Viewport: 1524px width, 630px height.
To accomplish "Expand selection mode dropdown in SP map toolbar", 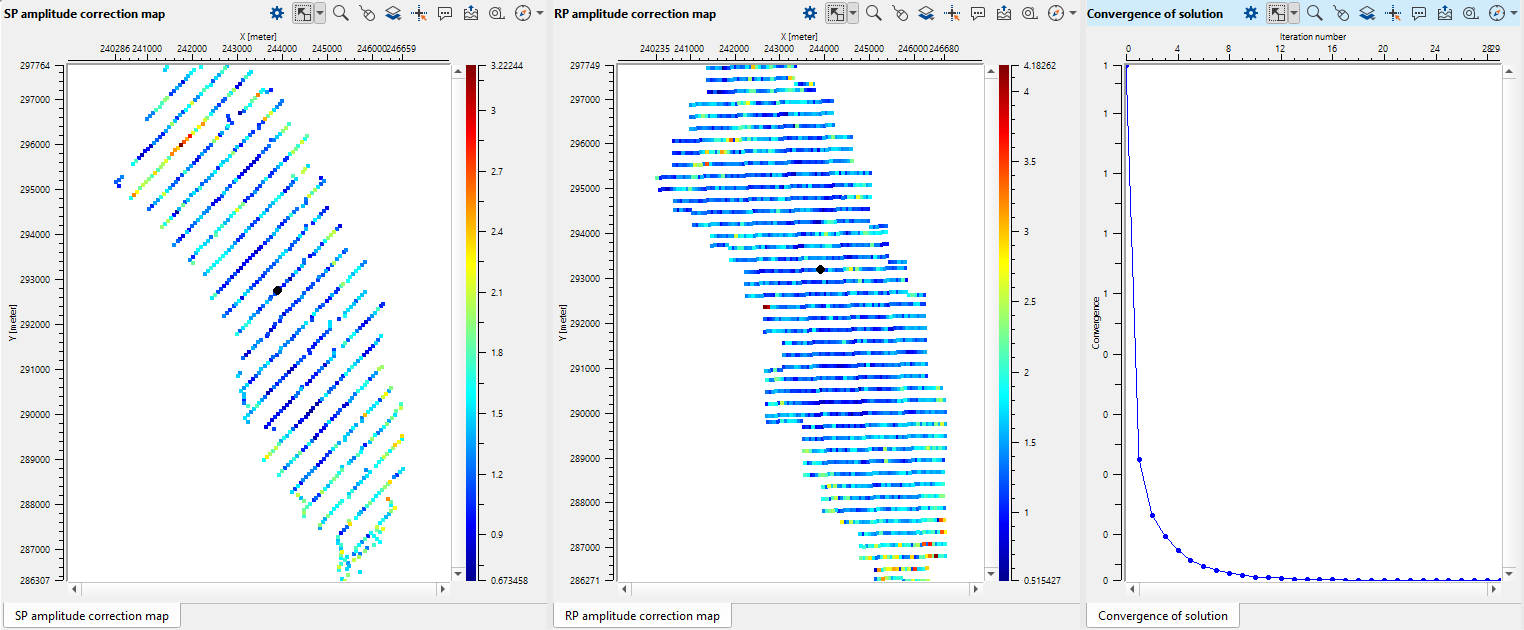I will click(320, 13).
